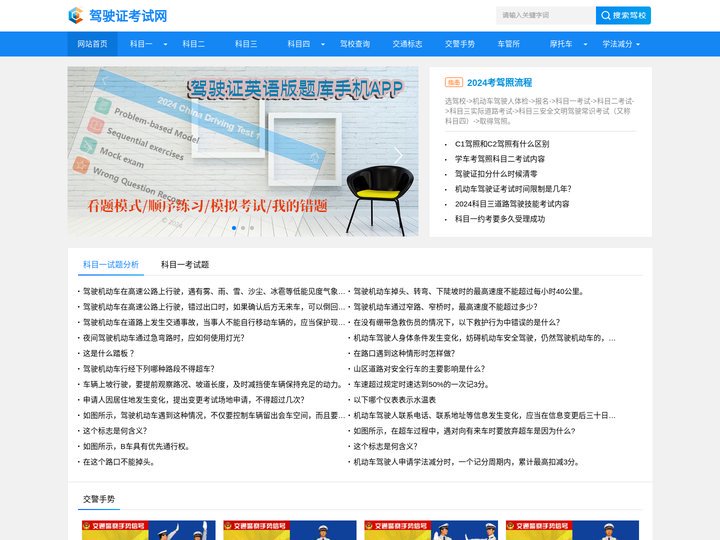Open 交通标志 menu item

point(407,44)
